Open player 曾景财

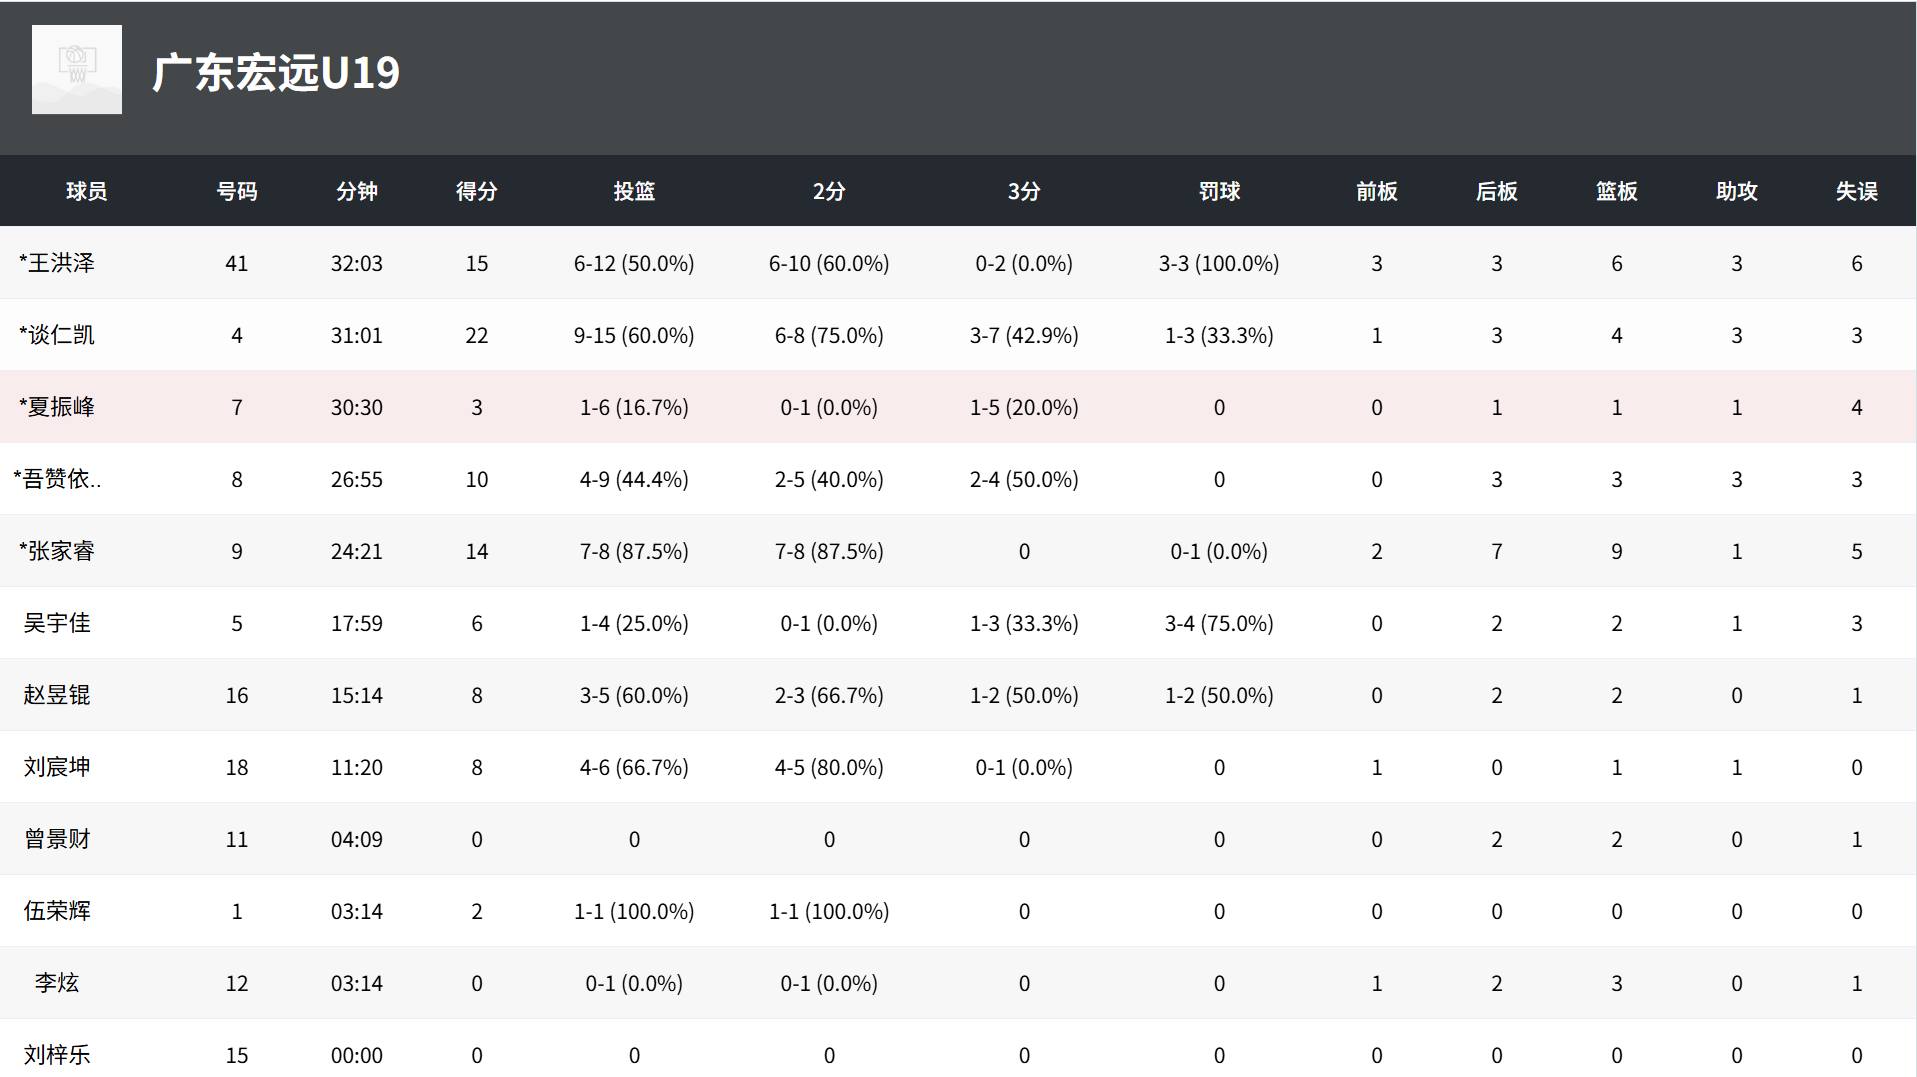point(57,839)
